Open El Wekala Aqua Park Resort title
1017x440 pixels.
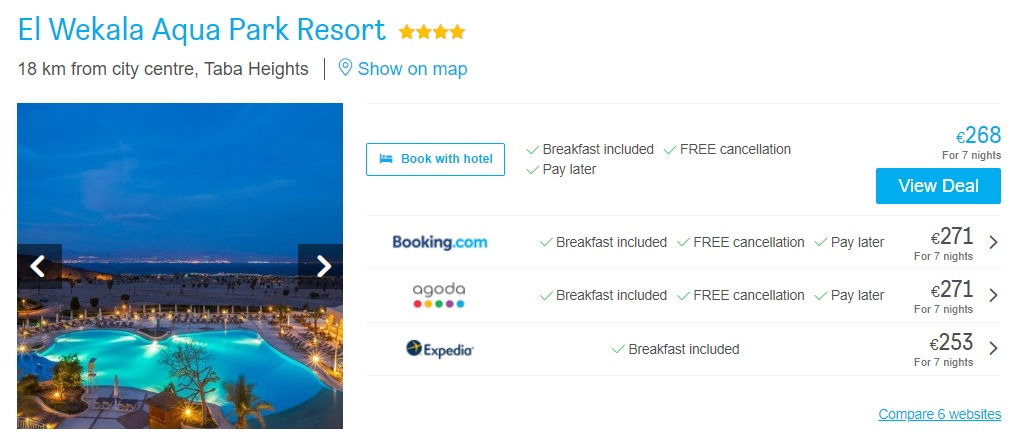[x=202, y=30]
